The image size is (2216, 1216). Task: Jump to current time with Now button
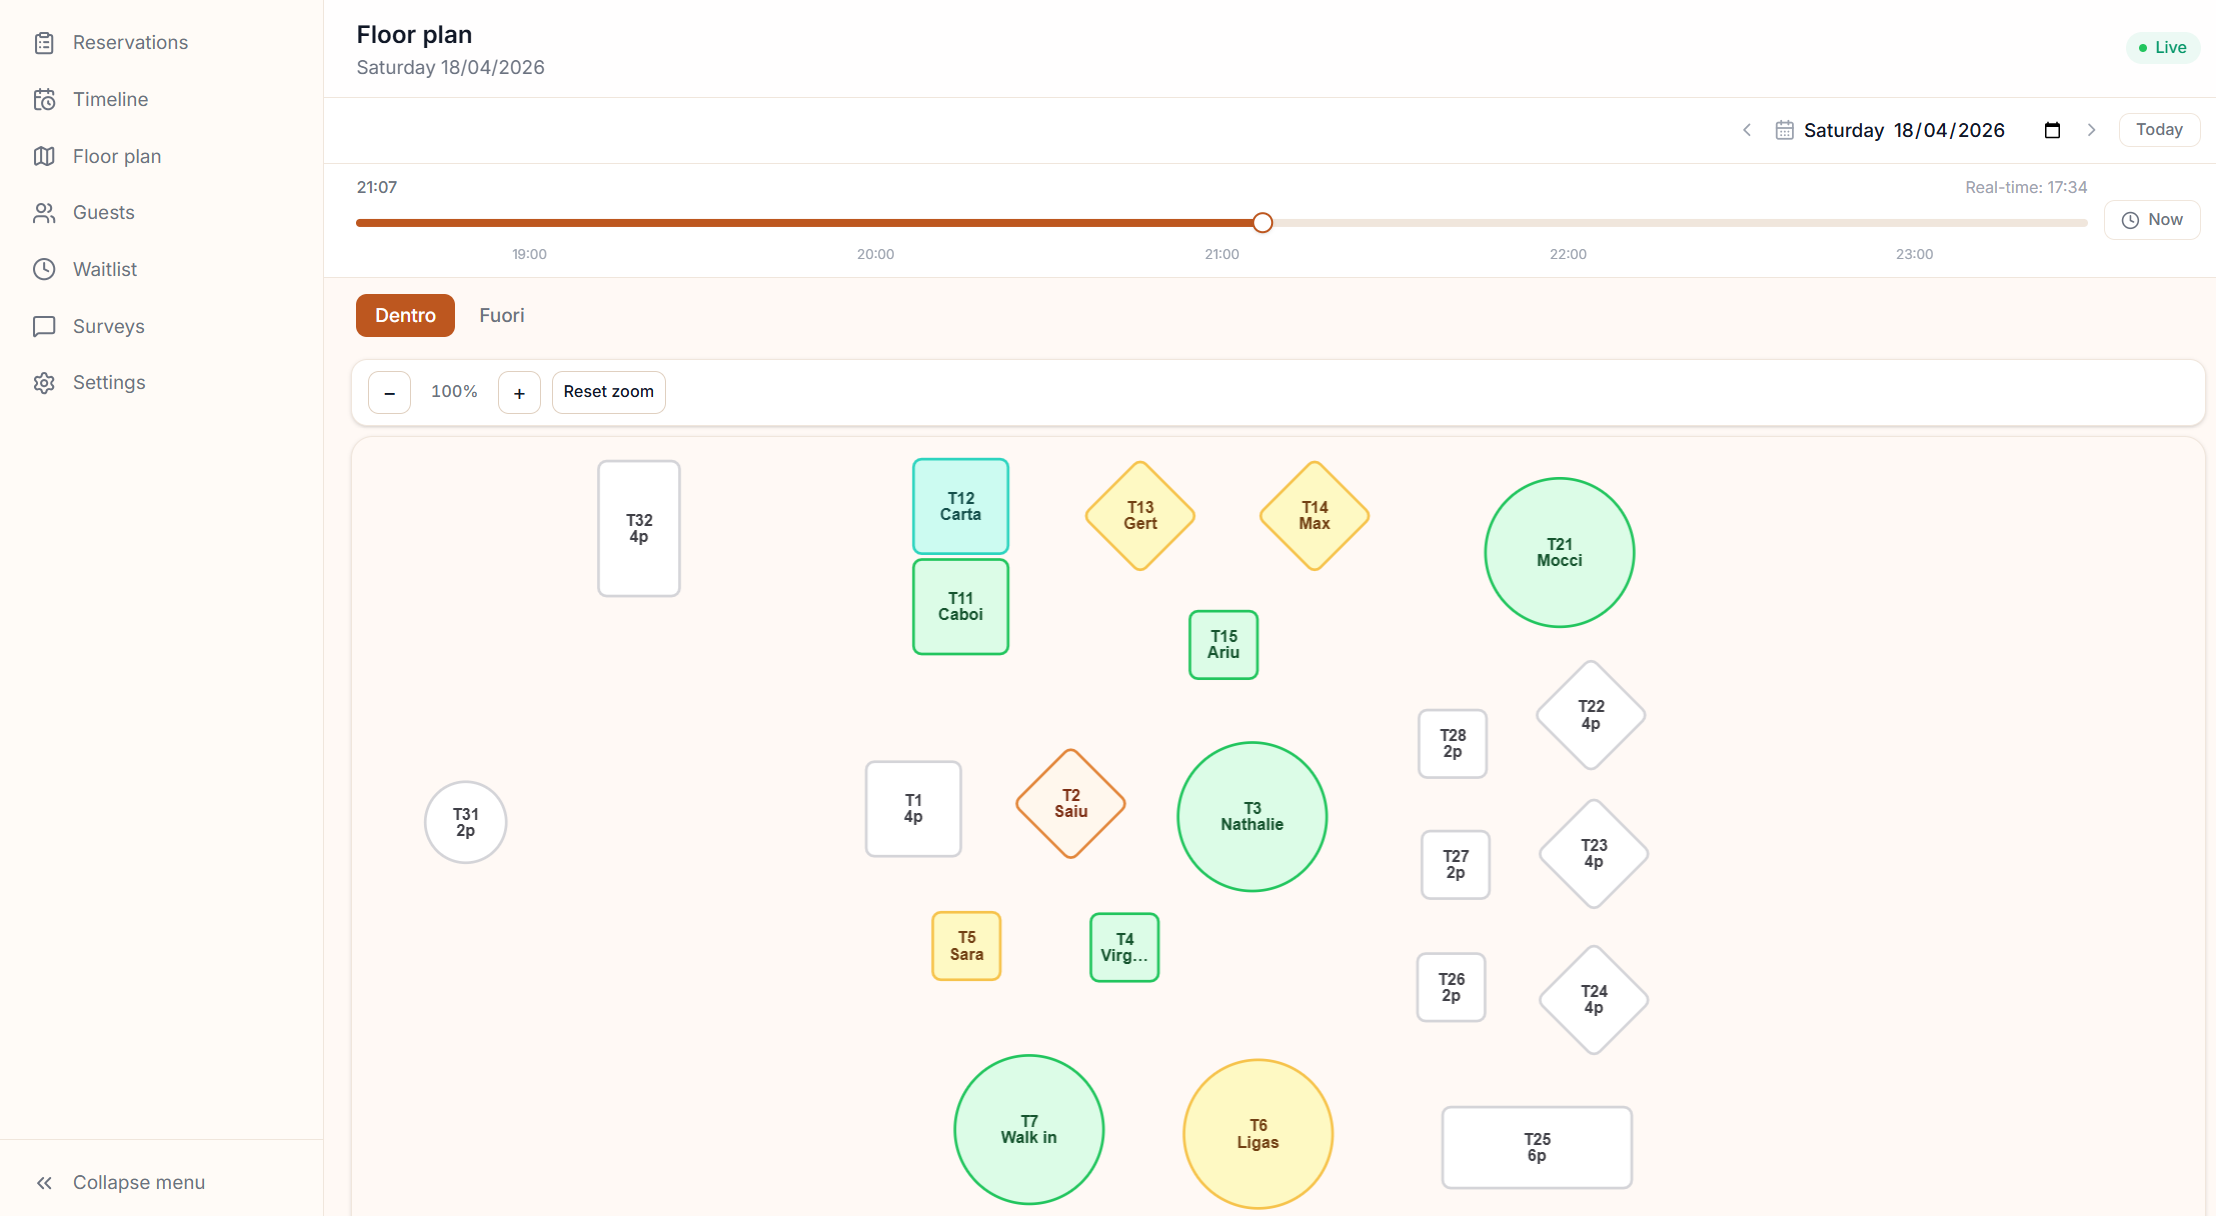point(2152,220)
